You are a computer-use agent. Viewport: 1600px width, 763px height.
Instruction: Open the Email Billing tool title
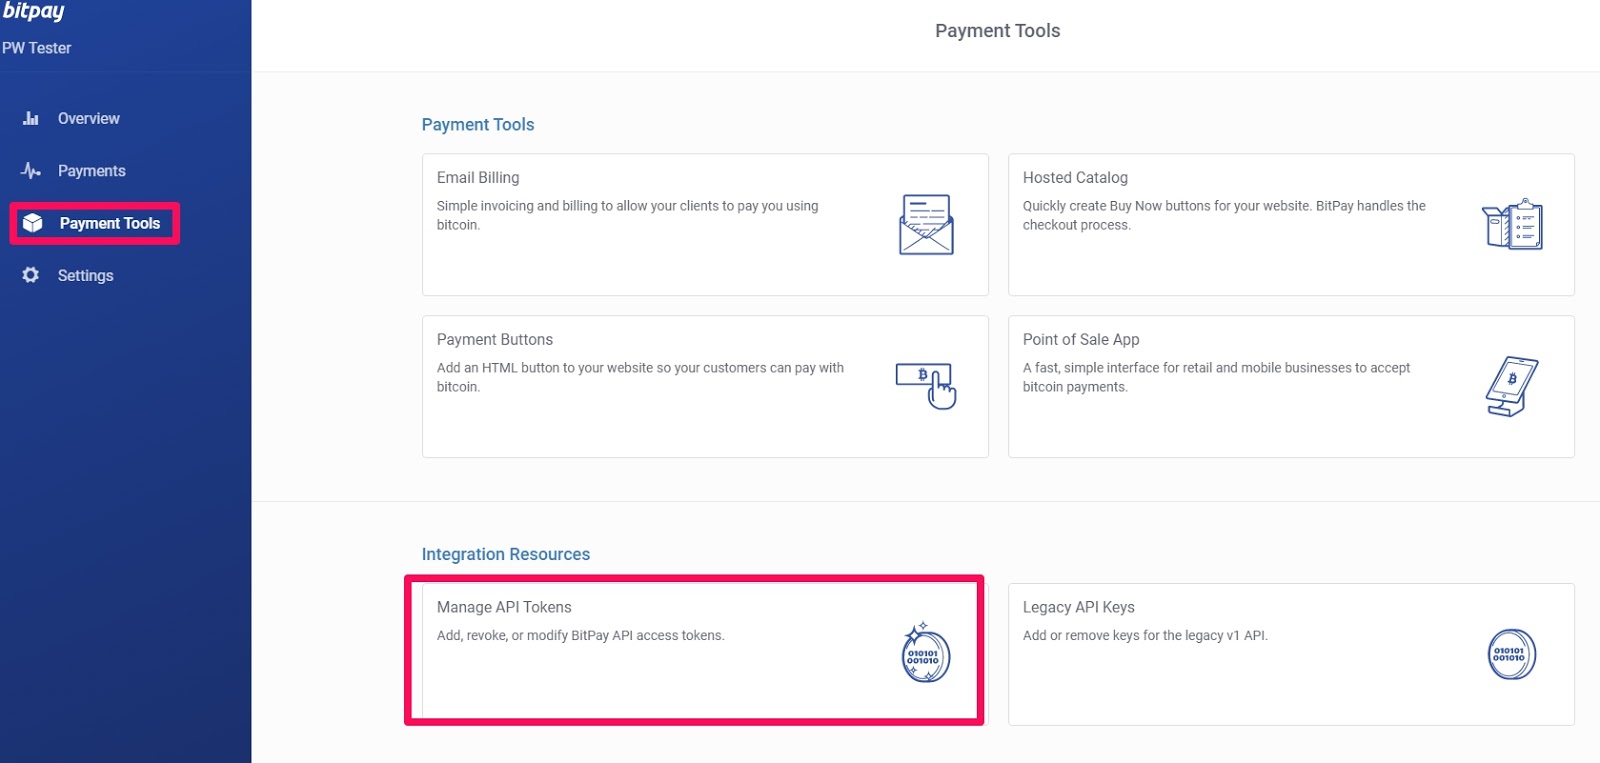pos(478,177)
